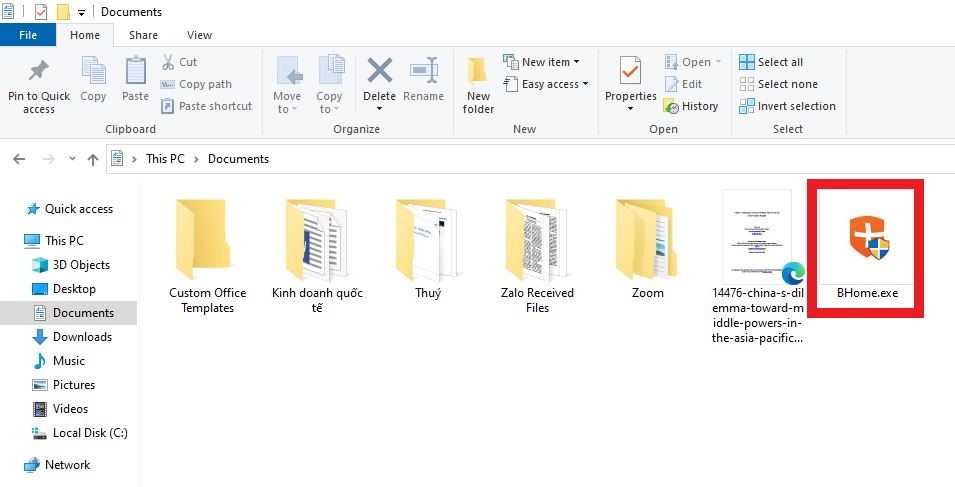Click Select all
This screenshot has width=955, height=487.
[x=771, y=62]
